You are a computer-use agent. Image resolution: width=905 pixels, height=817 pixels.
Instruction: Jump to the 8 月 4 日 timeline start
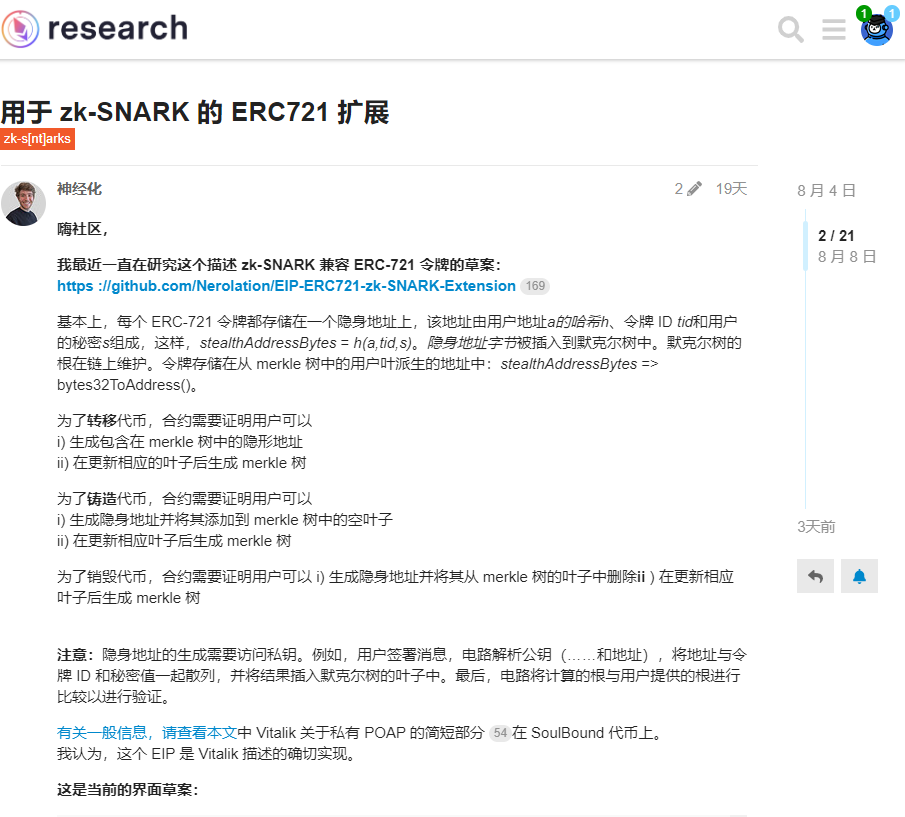827,190
